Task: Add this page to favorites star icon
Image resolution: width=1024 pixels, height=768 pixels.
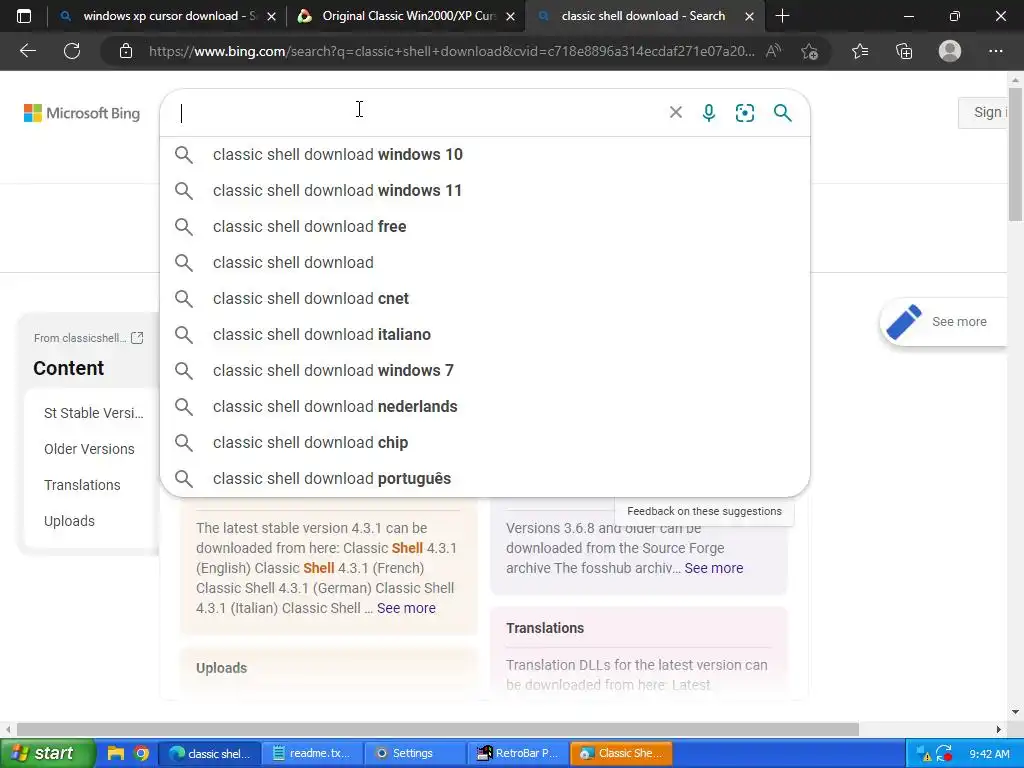Action: pos(810,51)
